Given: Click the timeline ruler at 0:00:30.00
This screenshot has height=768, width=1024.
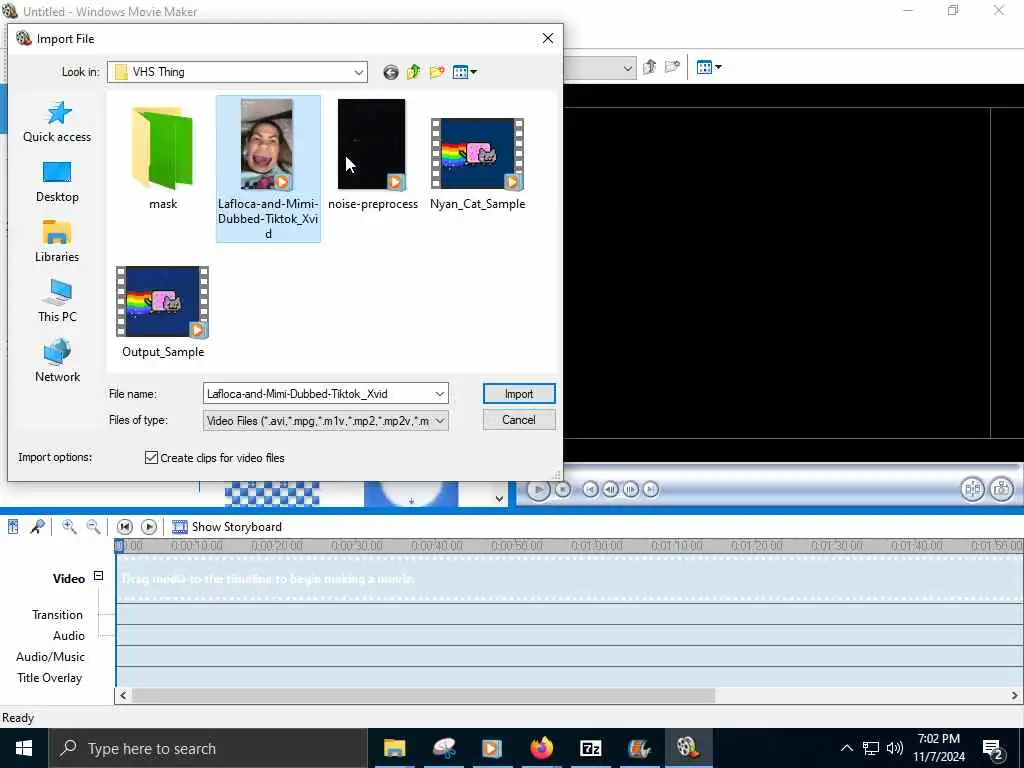Looking at the screenshot, I should 357,546.
